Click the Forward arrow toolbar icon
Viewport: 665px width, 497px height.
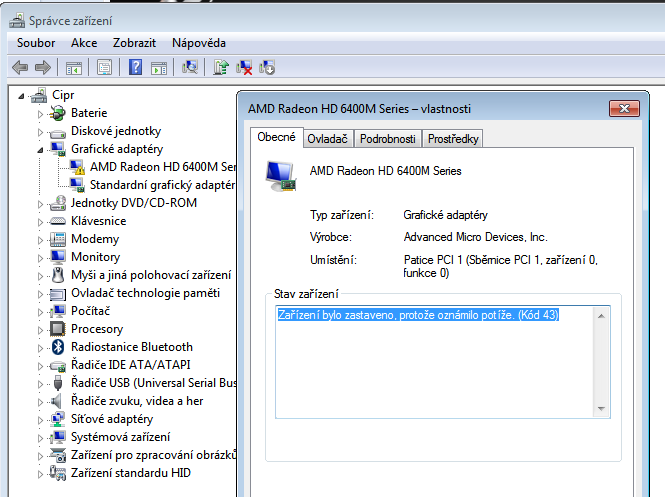[42, 67]
